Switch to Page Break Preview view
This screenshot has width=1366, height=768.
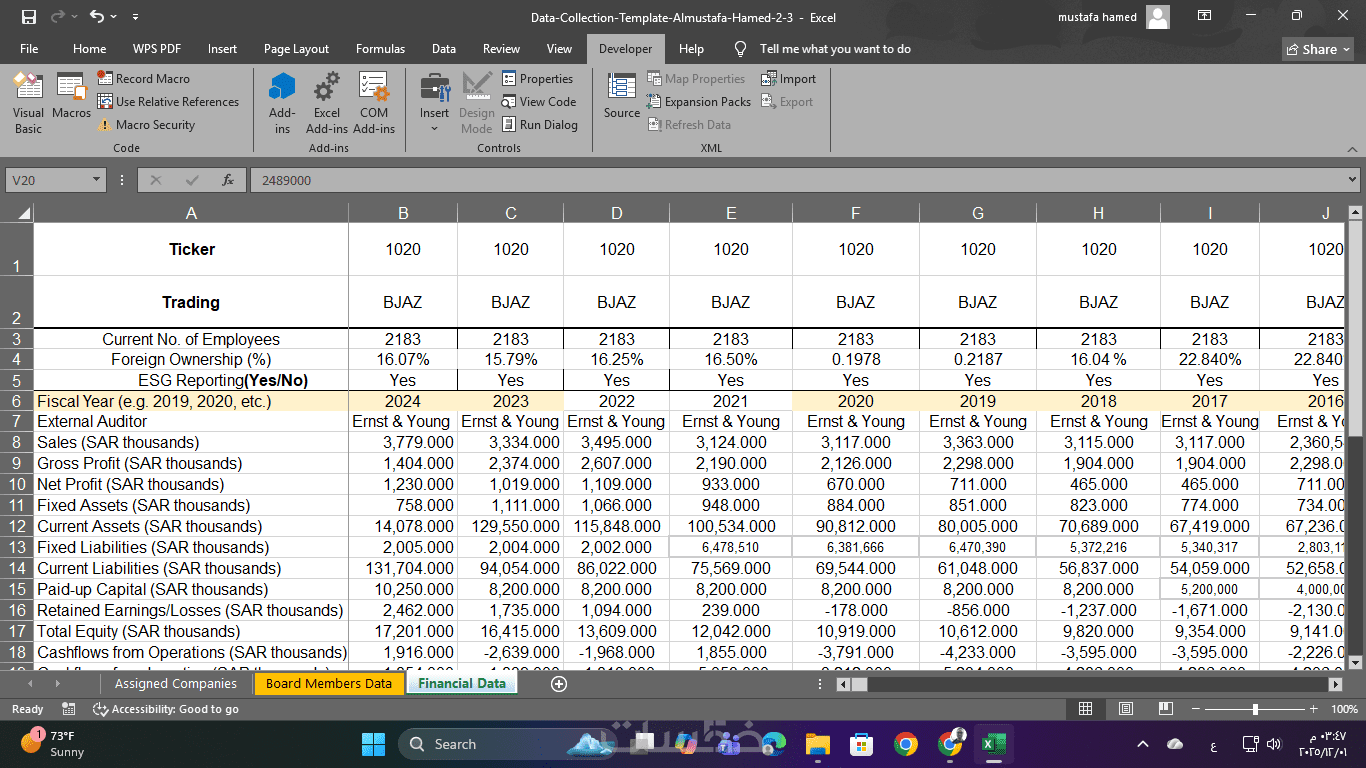click(1165, 709)
